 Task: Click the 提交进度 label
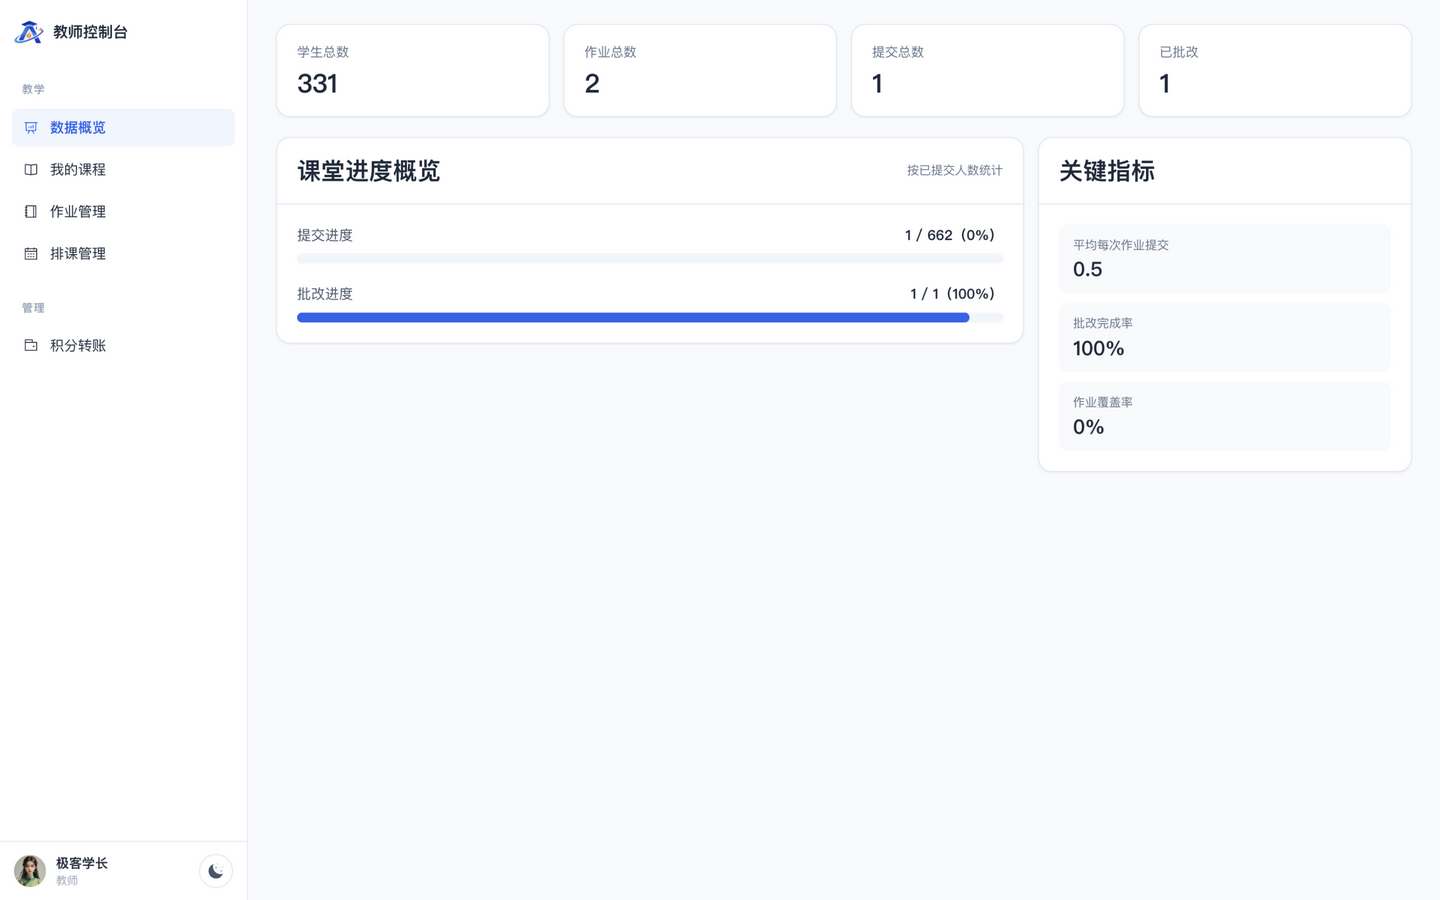(325, 236)
